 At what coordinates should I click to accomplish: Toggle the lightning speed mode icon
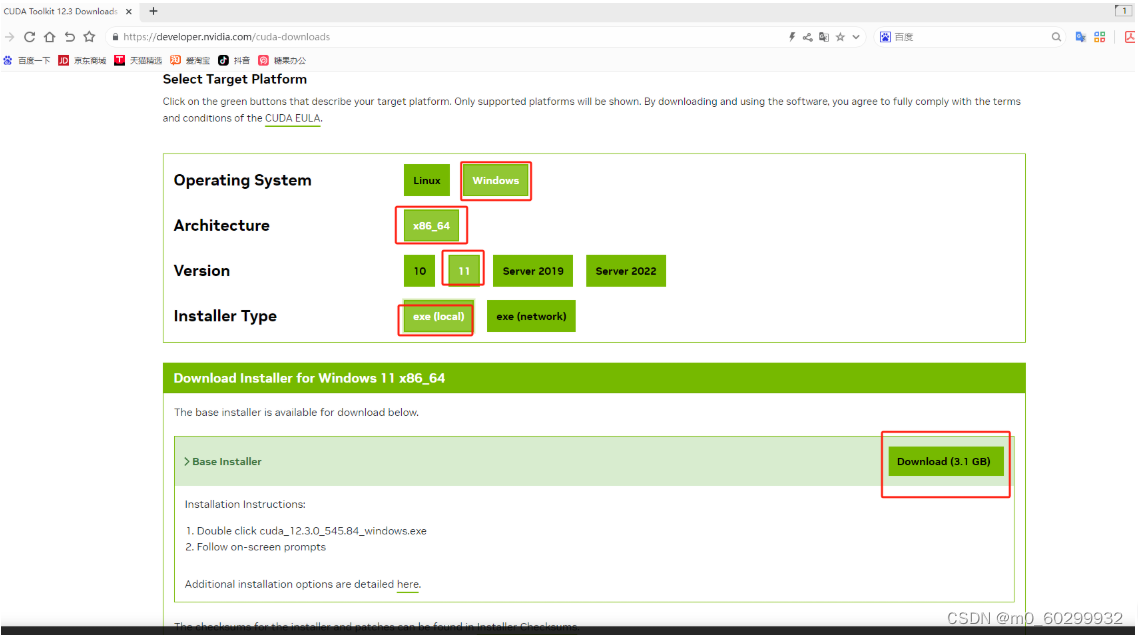(792, 37)
